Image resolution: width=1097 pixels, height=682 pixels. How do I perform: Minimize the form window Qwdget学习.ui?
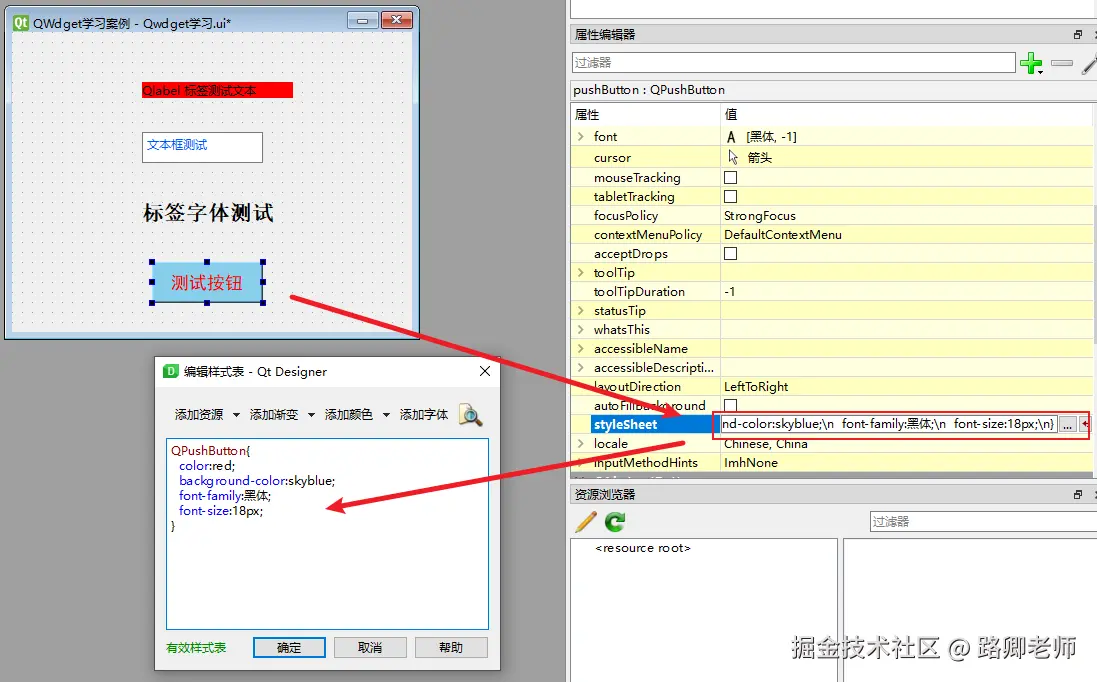(x=362, y=20)
